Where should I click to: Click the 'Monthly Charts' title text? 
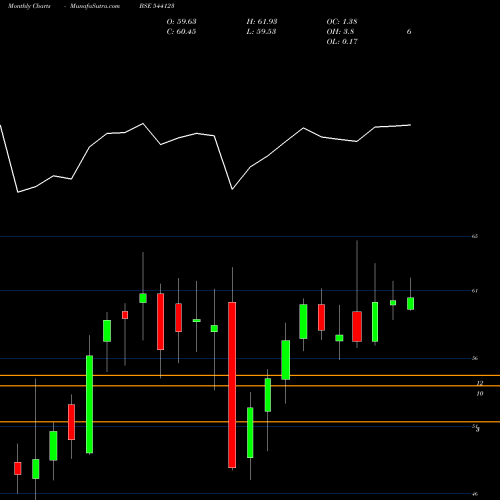pyautogui.click(x=29, y=6)
